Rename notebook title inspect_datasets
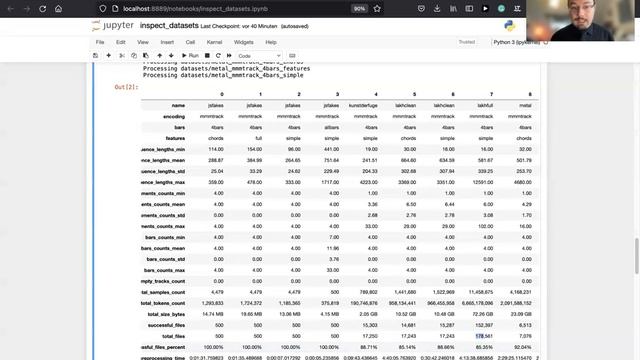The width and height of the screenshot is (640, 360). click(x=169, y=26)
